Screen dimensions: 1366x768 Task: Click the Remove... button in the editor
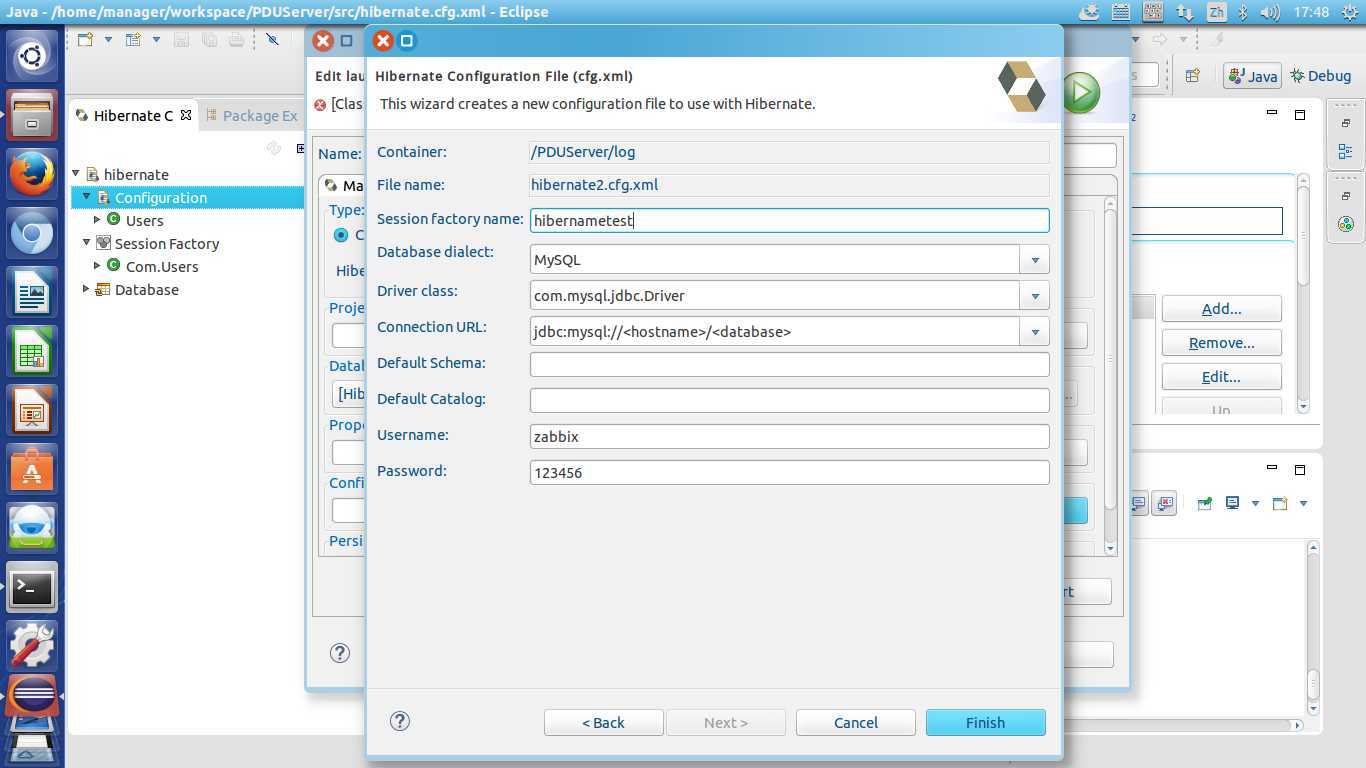(1221, 343)
